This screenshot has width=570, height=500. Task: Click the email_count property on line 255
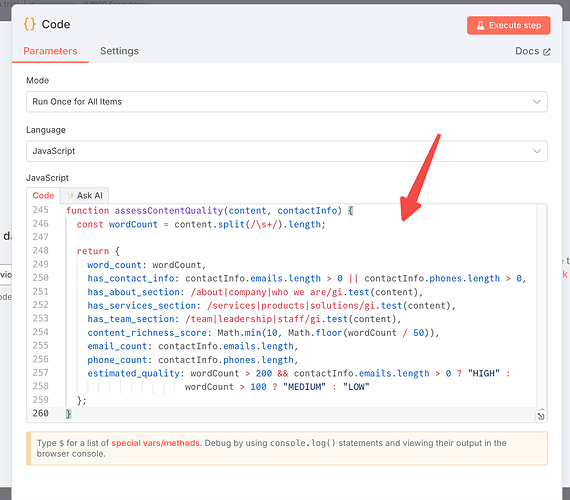click(x=117, y=346)
